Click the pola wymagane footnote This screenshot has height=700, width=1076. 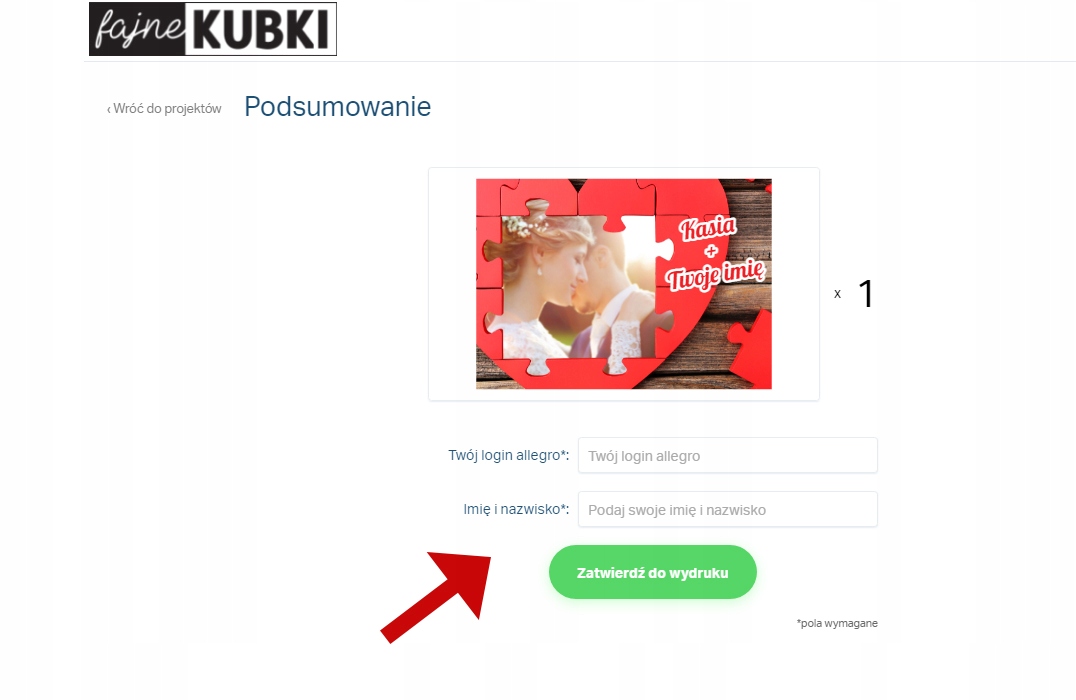click(837, 623)
